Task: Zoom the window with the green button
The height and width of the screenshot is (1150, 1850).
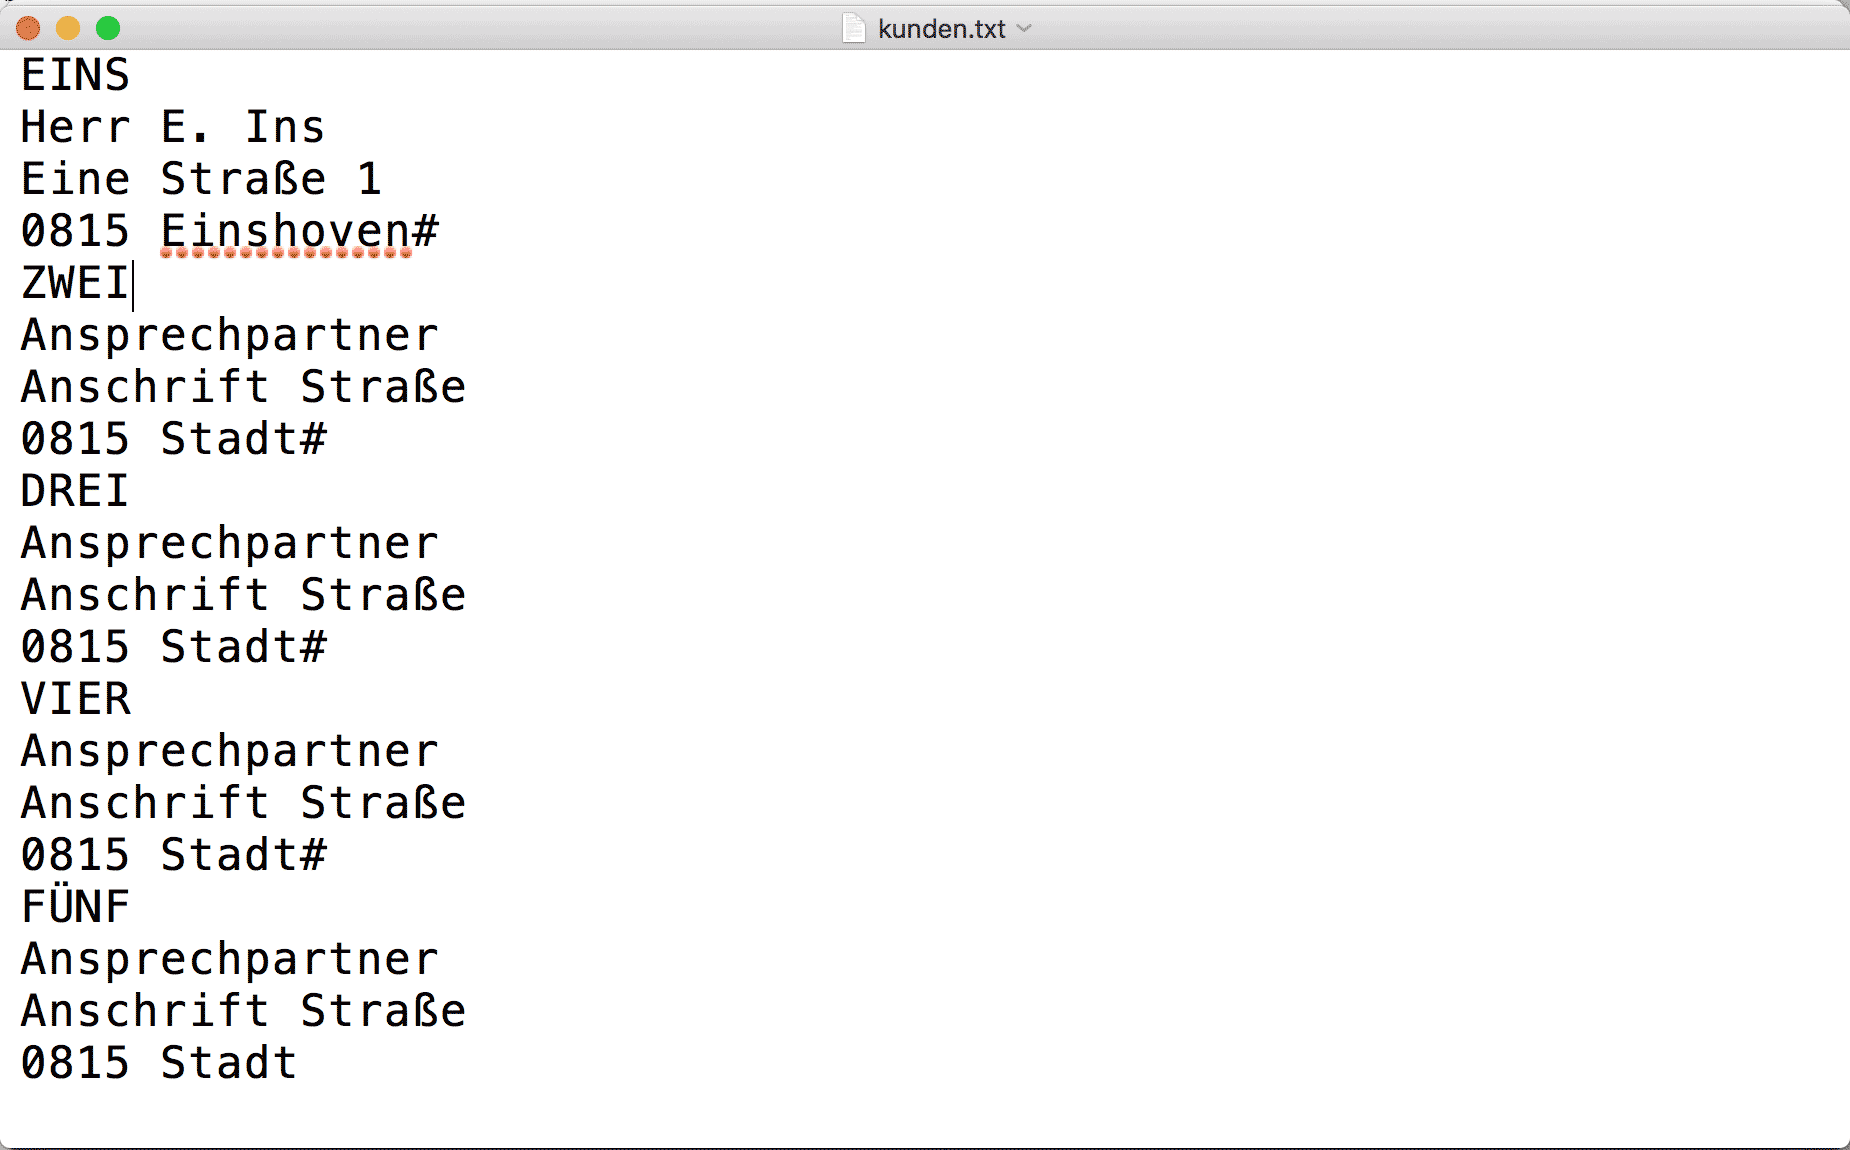Action: coord(108,28)
